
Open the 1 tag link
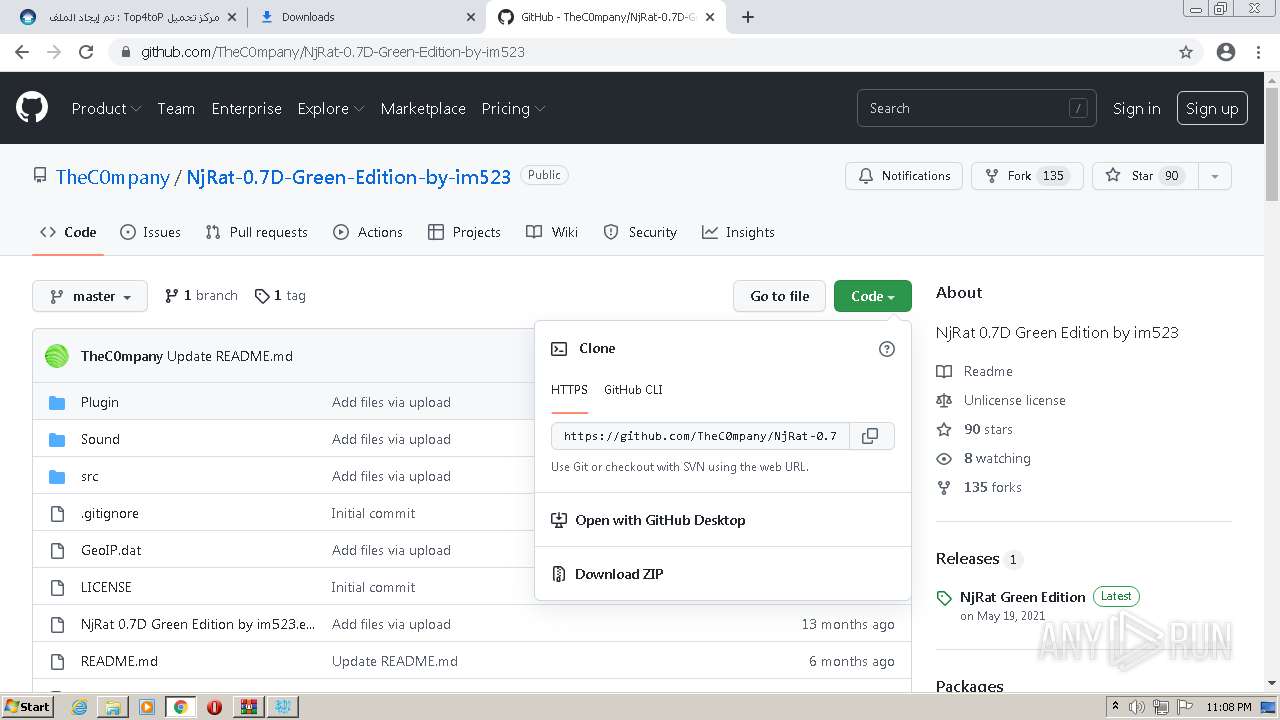pyautogui.click(x=280, y=296)
